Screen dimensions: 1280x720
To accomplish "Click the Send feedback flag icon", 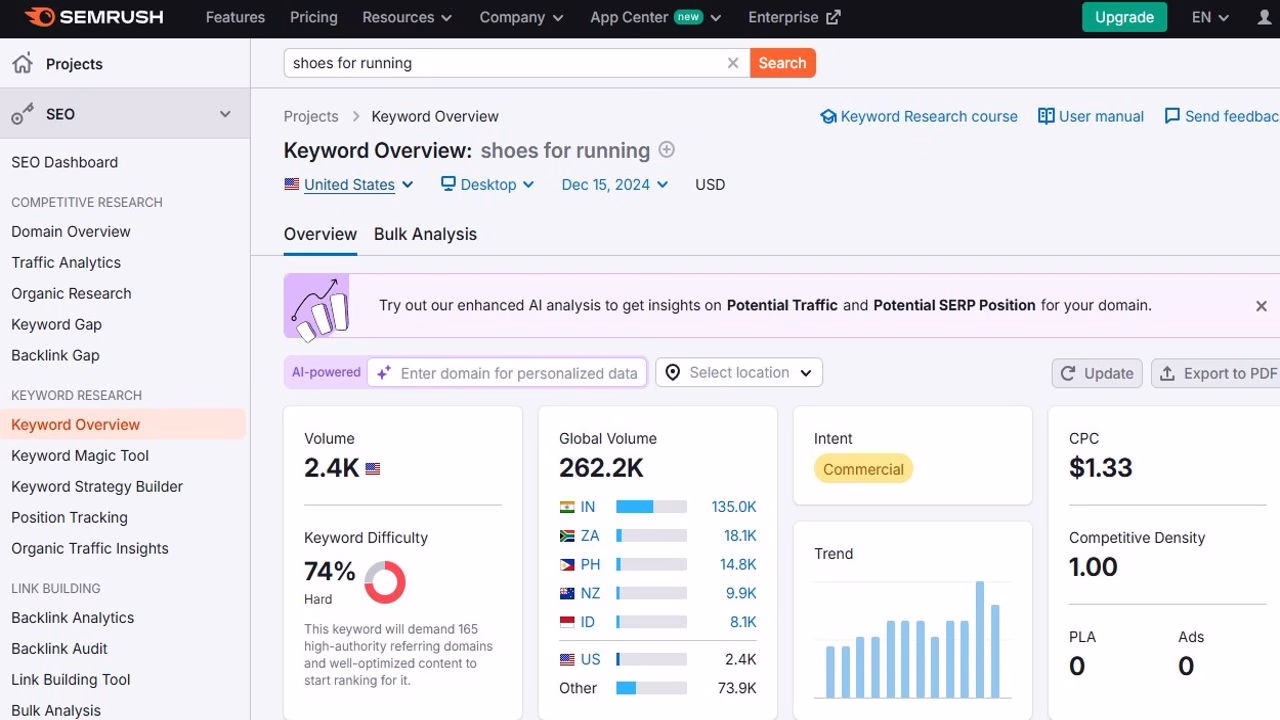I will 1172,116.
